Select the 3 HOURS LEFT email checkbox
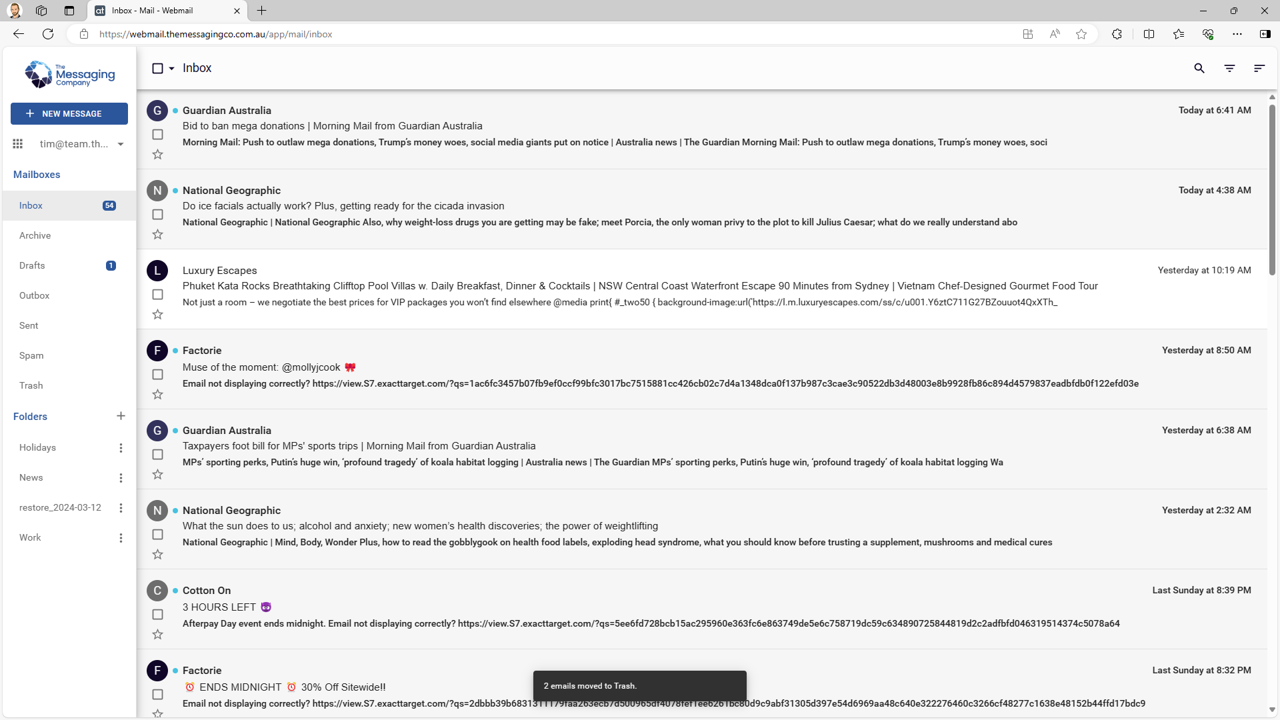This screenshot has height=720, width=1280. tap(157, 614)
